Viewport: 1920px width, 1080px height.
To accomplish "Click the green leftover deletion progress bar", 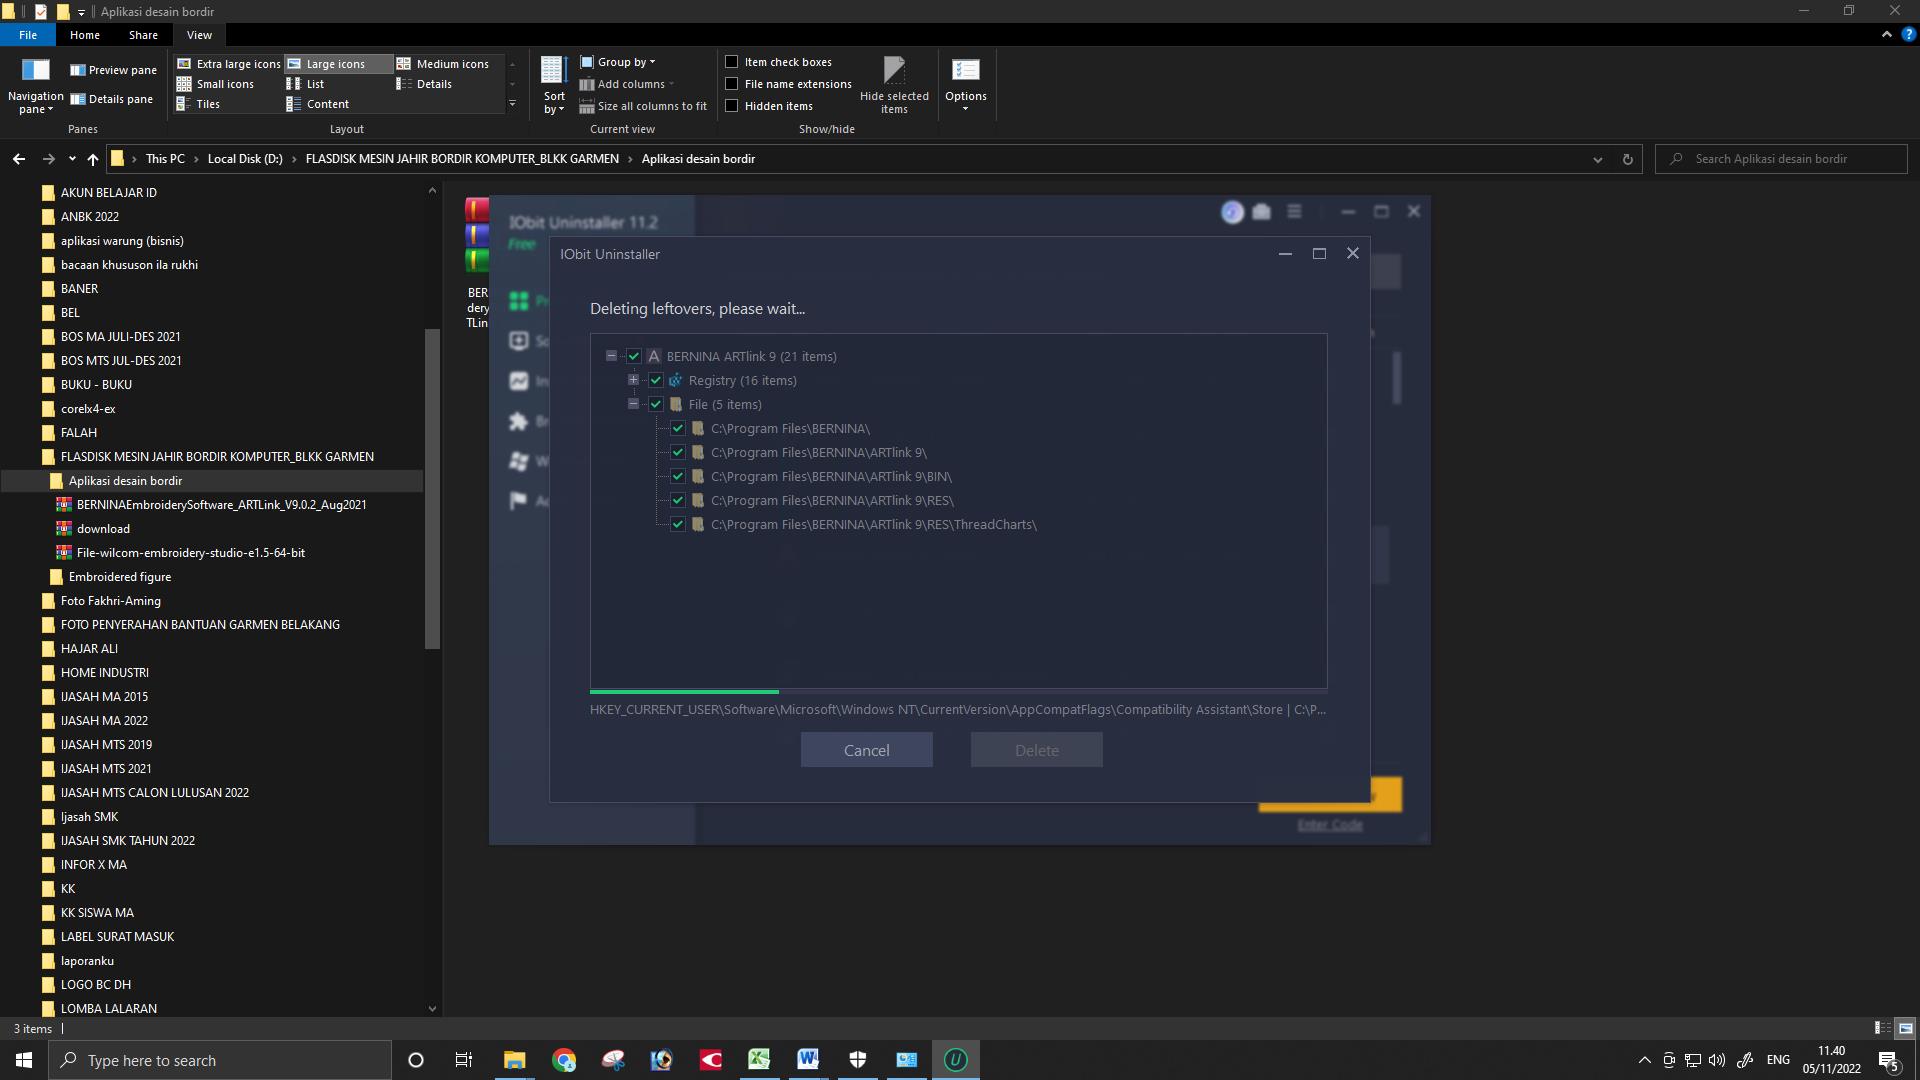I will pos(684,691).
